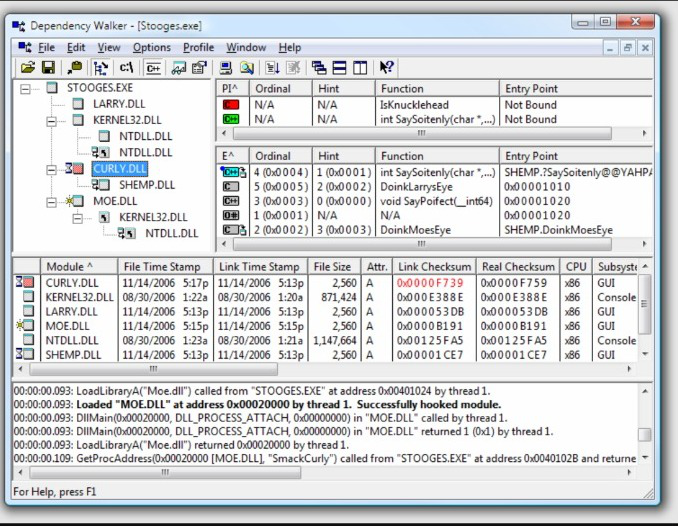Click SHEMP.DLL module icon in module list
The image size is (678, 526).
(25, 354)
